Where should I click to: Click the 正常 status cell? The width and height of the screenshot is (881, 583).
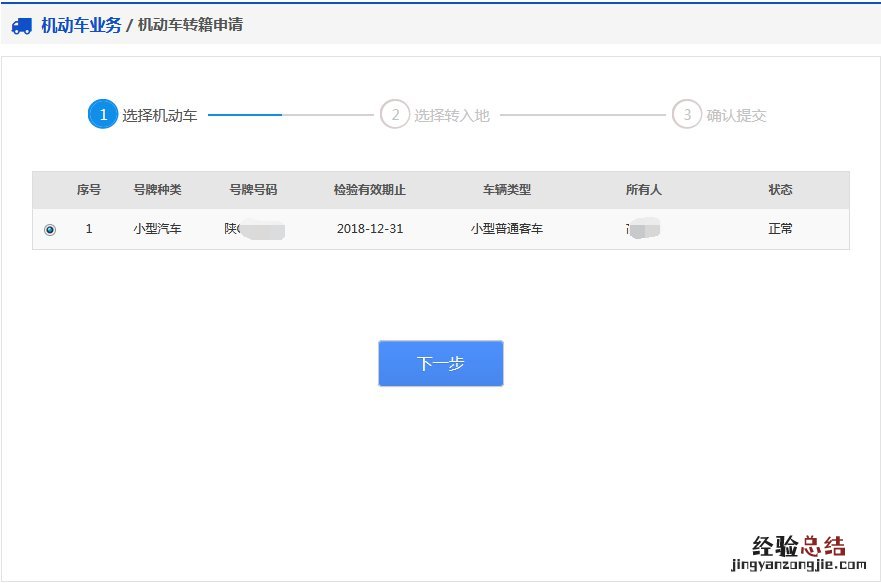click(780, 229)
